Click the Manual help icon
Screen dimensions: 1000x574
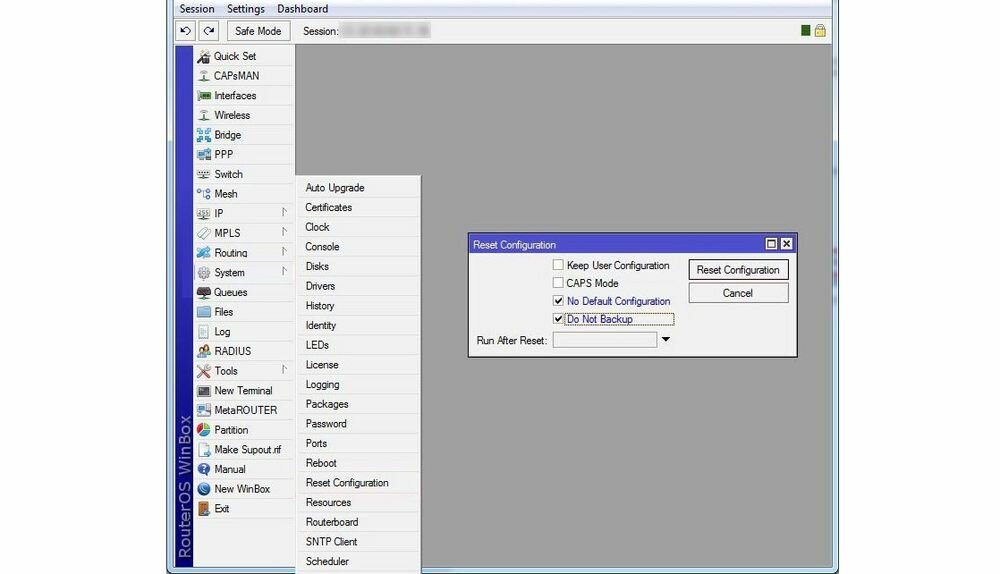203,469
